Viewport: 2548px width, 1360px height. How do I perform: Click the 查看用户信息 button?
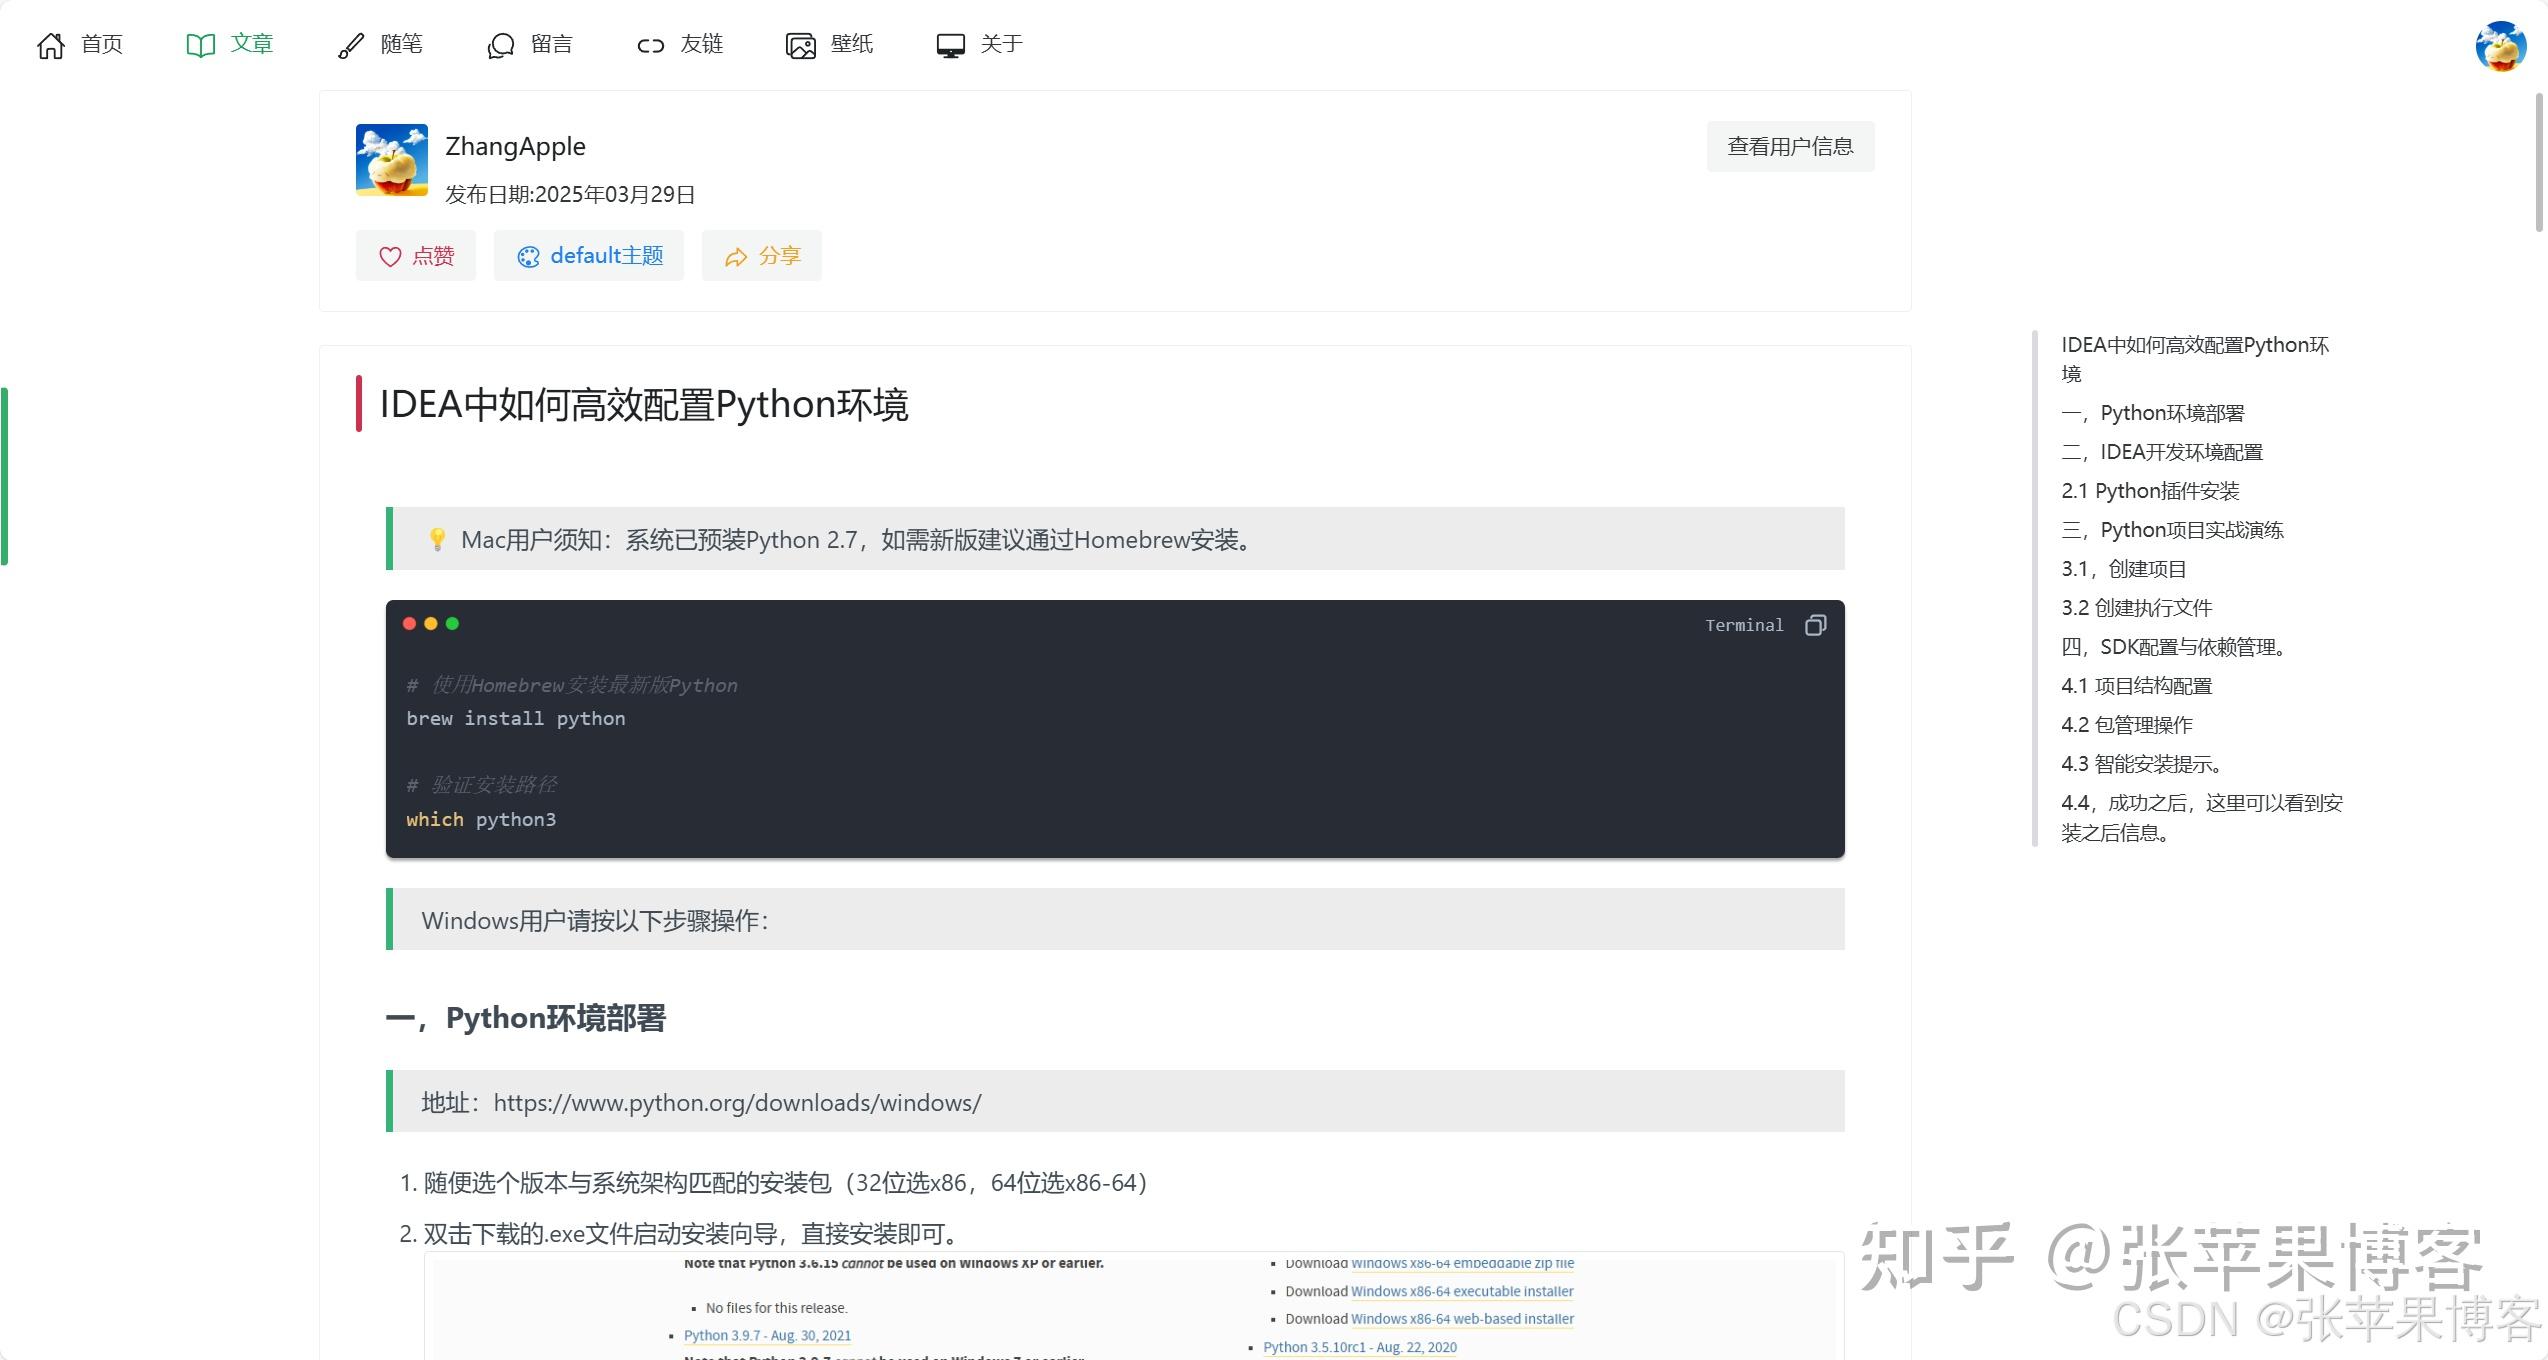click(1789, 146)
